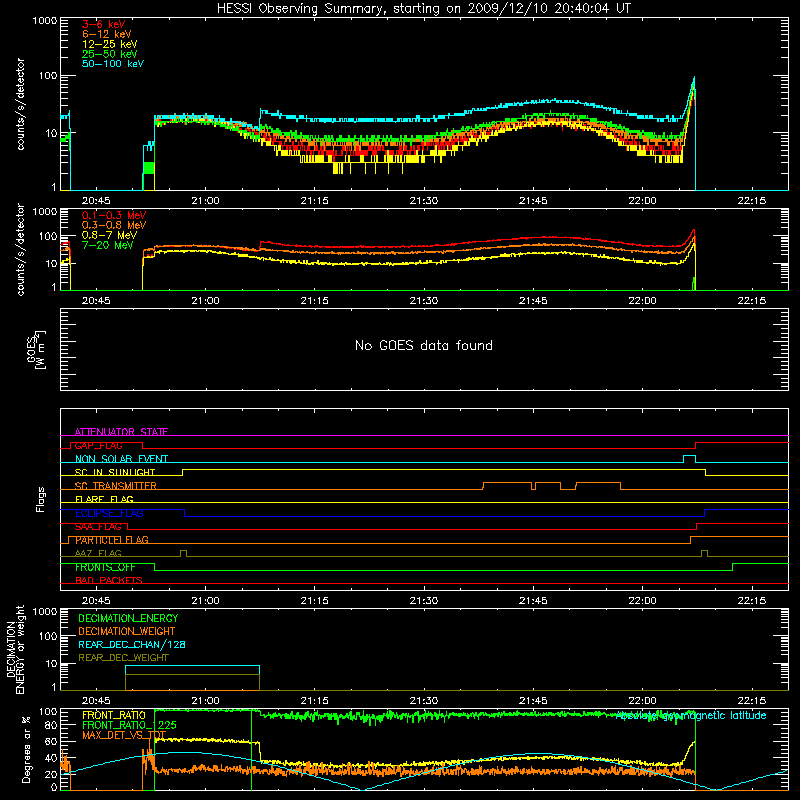Screen dimensions: 800x800
Task: Select the 50-100 keV legend label
Action: (112, 64)
